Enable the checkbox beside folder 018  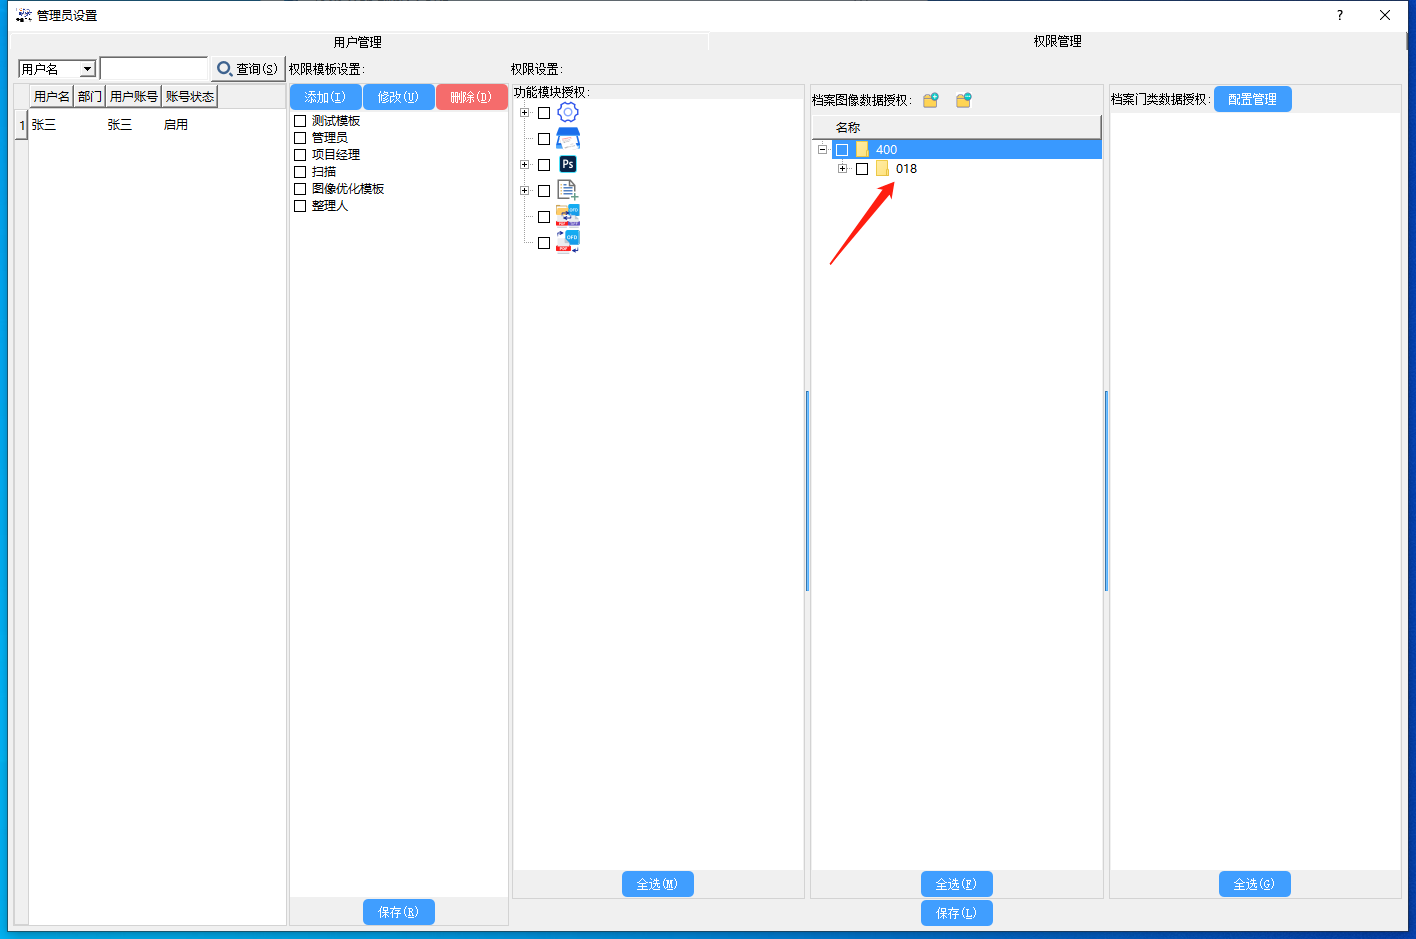862,169
